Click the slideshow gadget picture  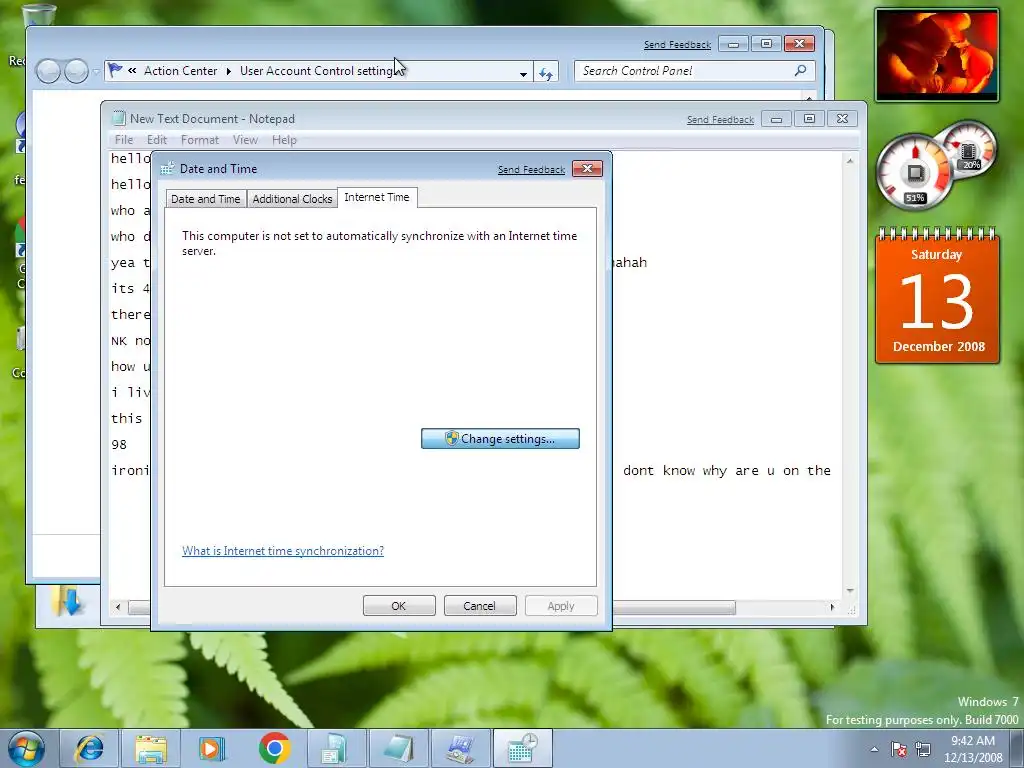click(937, 55)
